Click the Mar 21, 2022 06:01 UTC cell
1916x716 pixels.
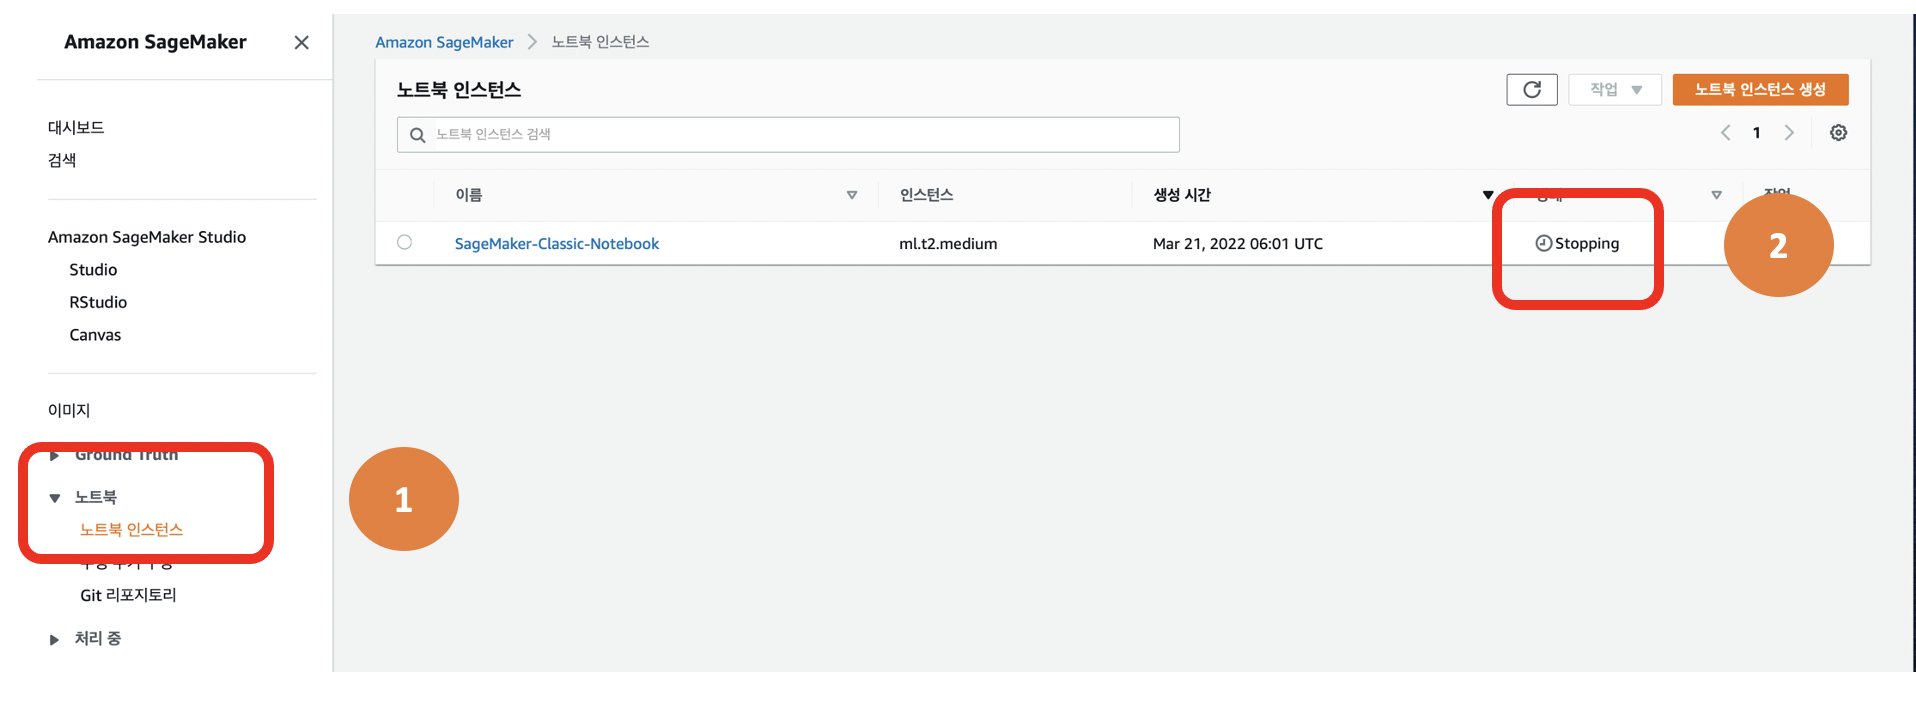(1238, 244)
